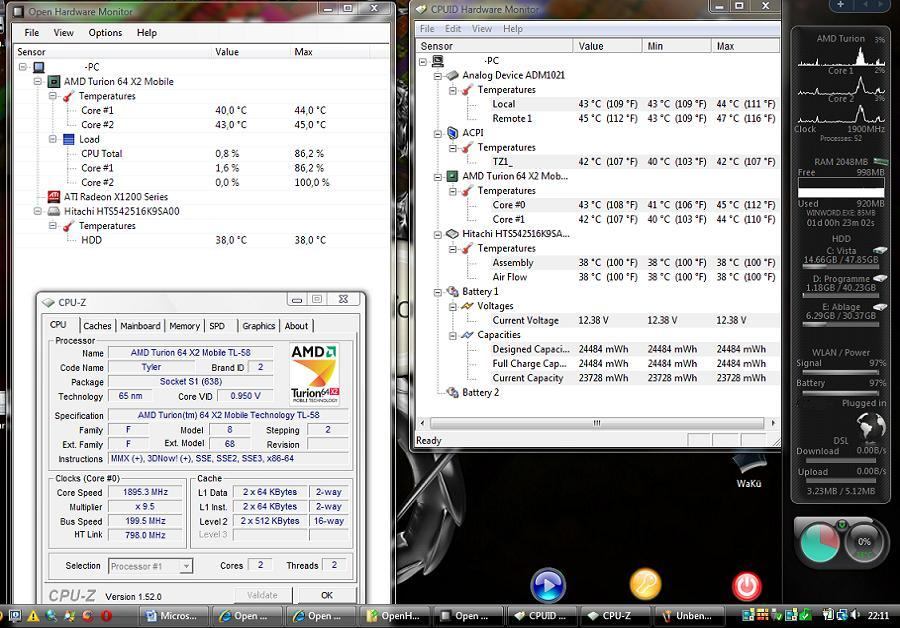
Task: Click the Battery 2 icon in CPUID Hardware Monitor
Action: 452,393
